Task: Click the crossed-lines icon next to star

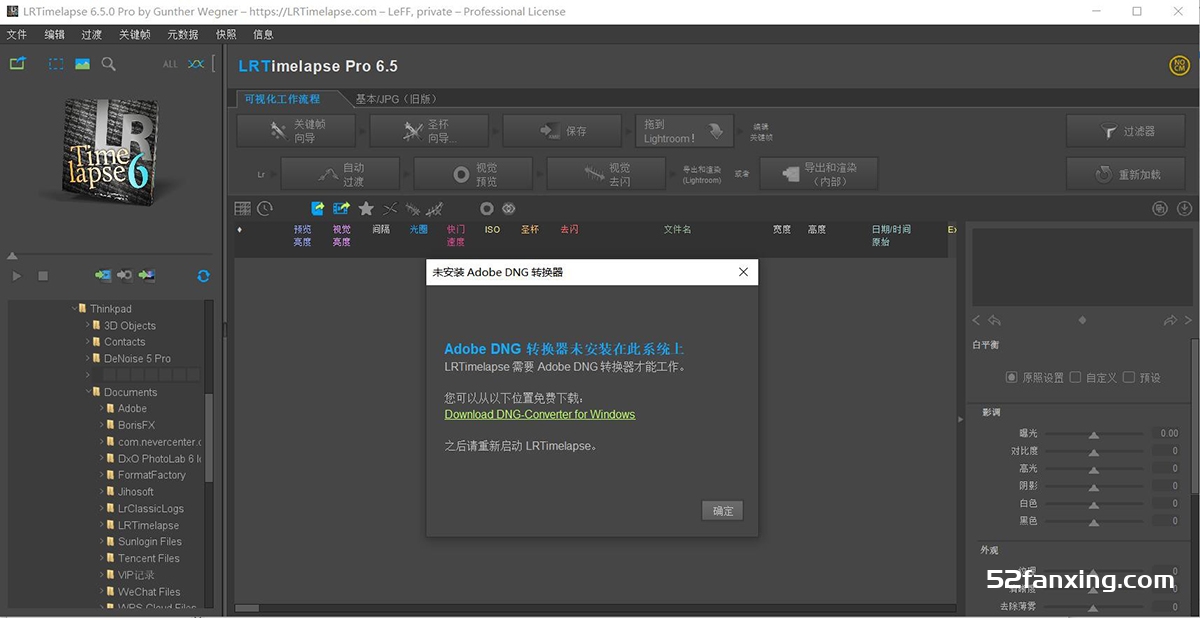Action: 390,209
